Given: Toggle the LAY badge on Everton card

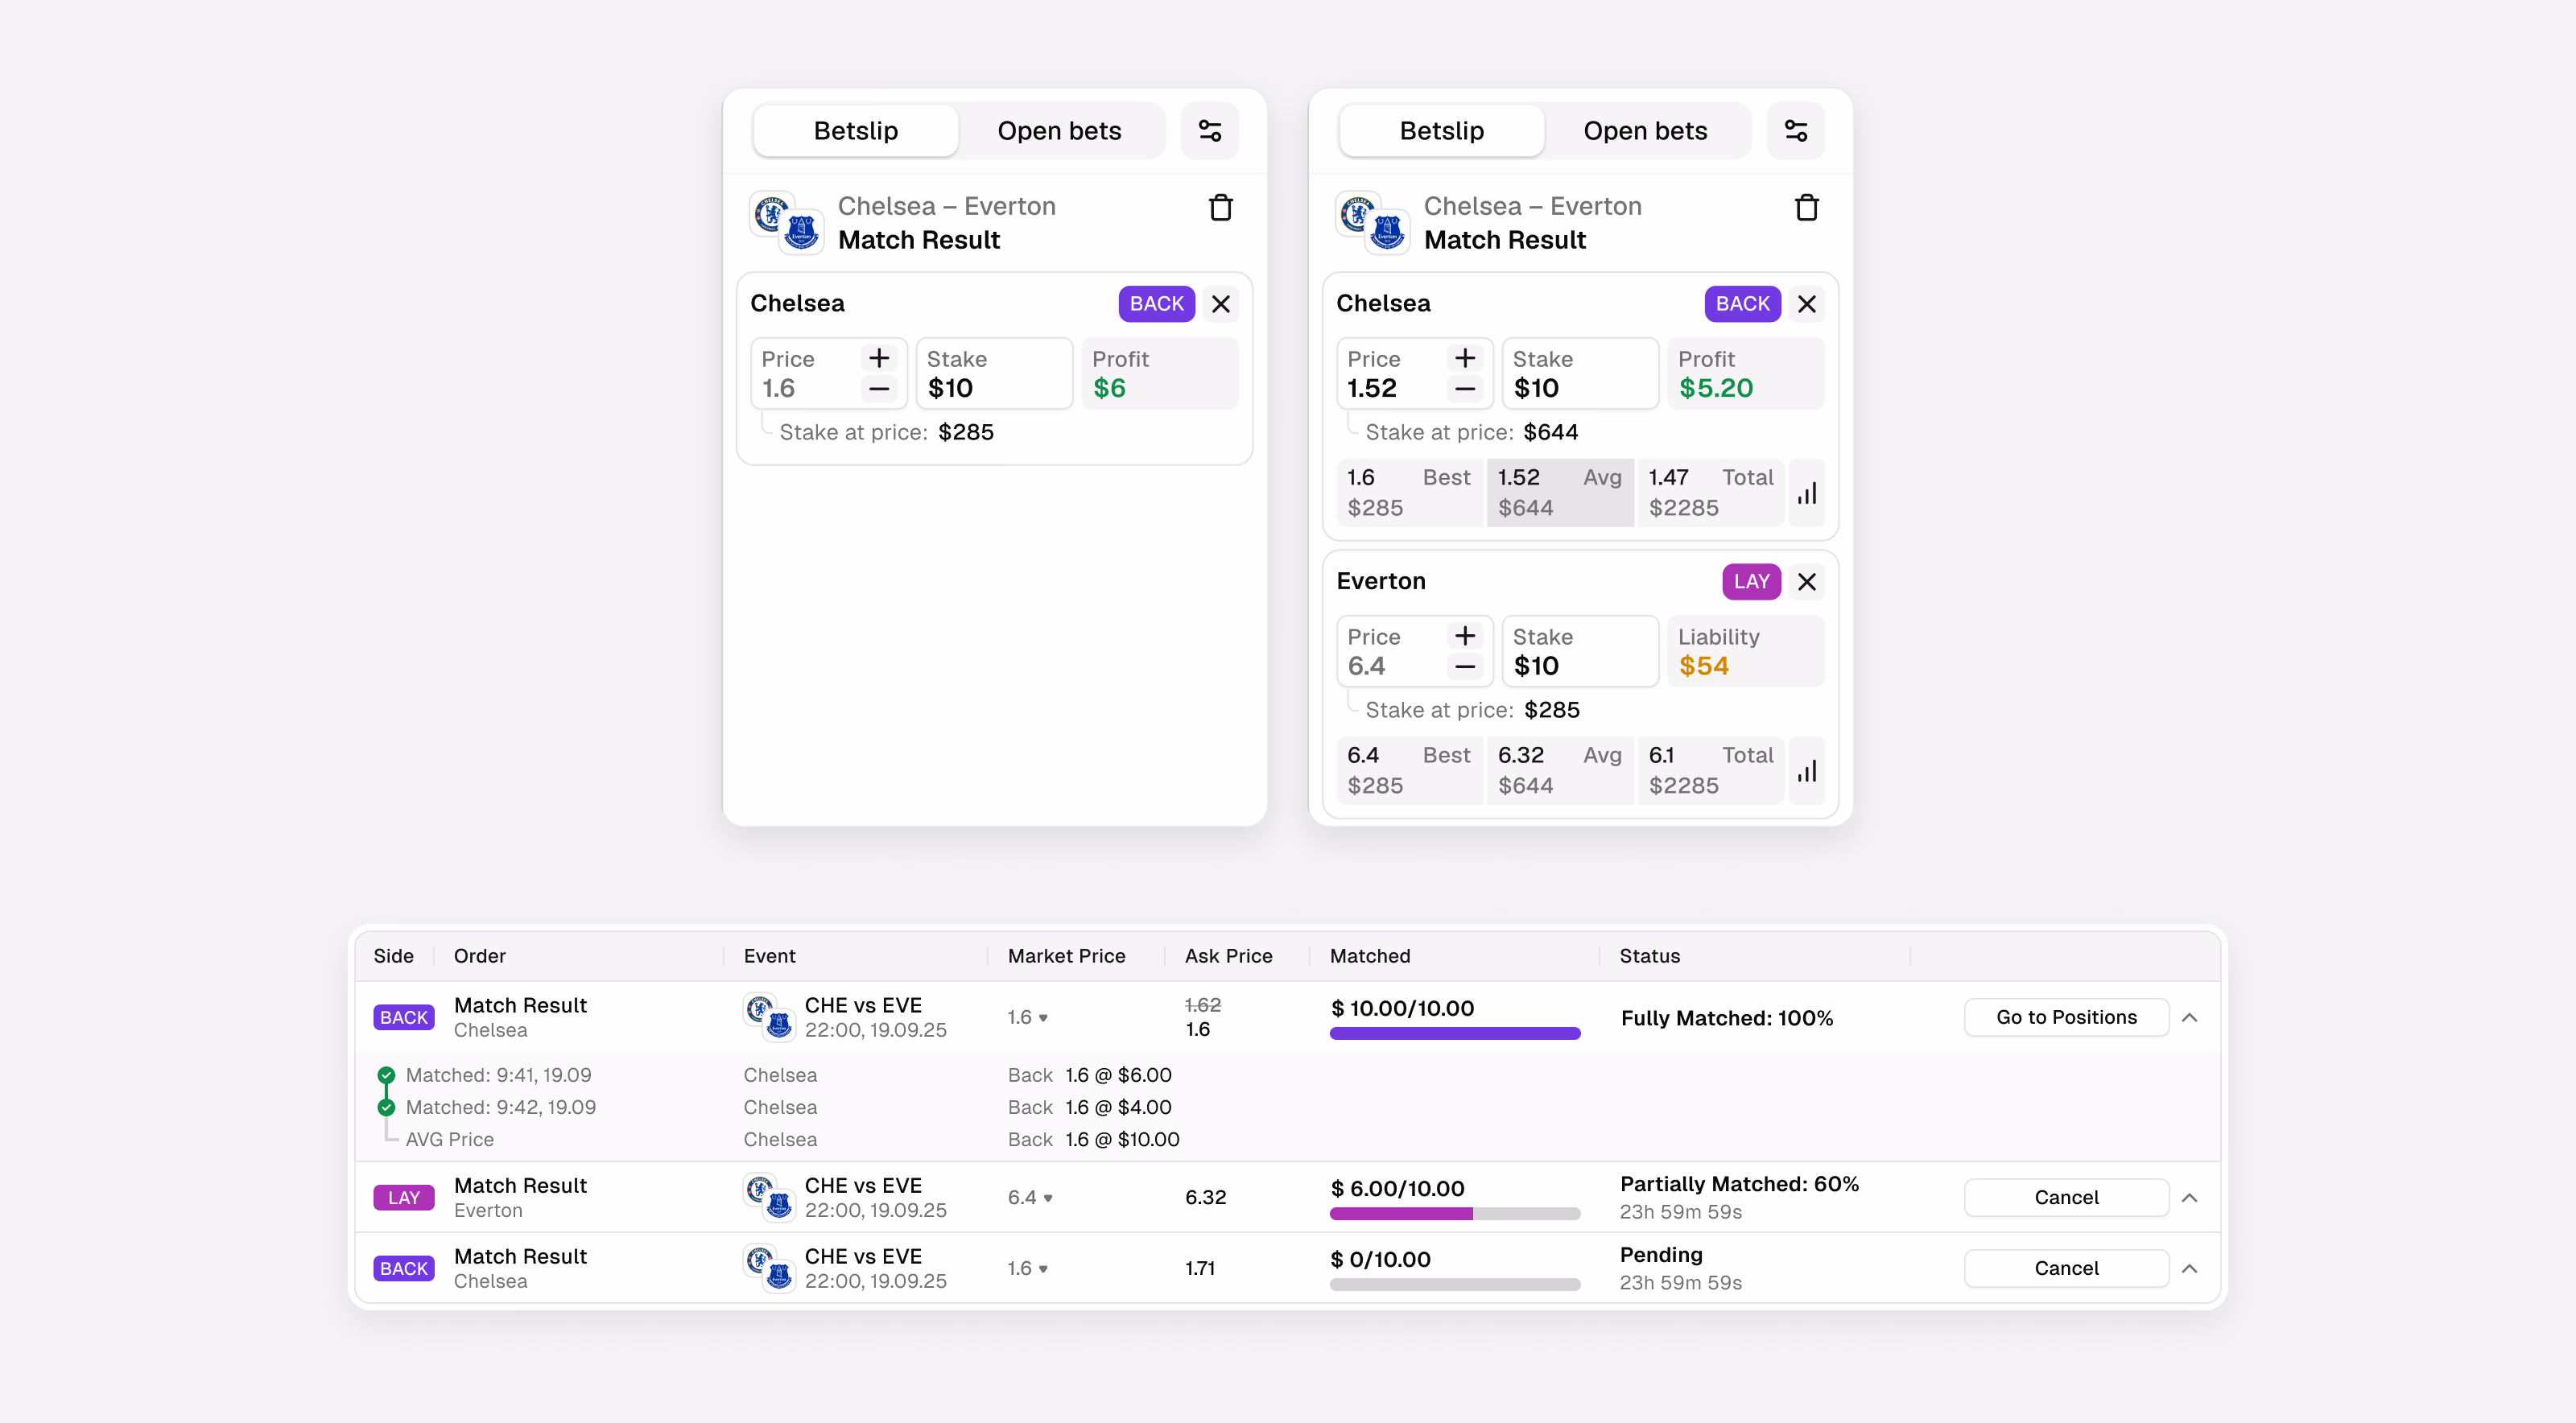Looking at the screenshot, I should (x=1751, y=582).
